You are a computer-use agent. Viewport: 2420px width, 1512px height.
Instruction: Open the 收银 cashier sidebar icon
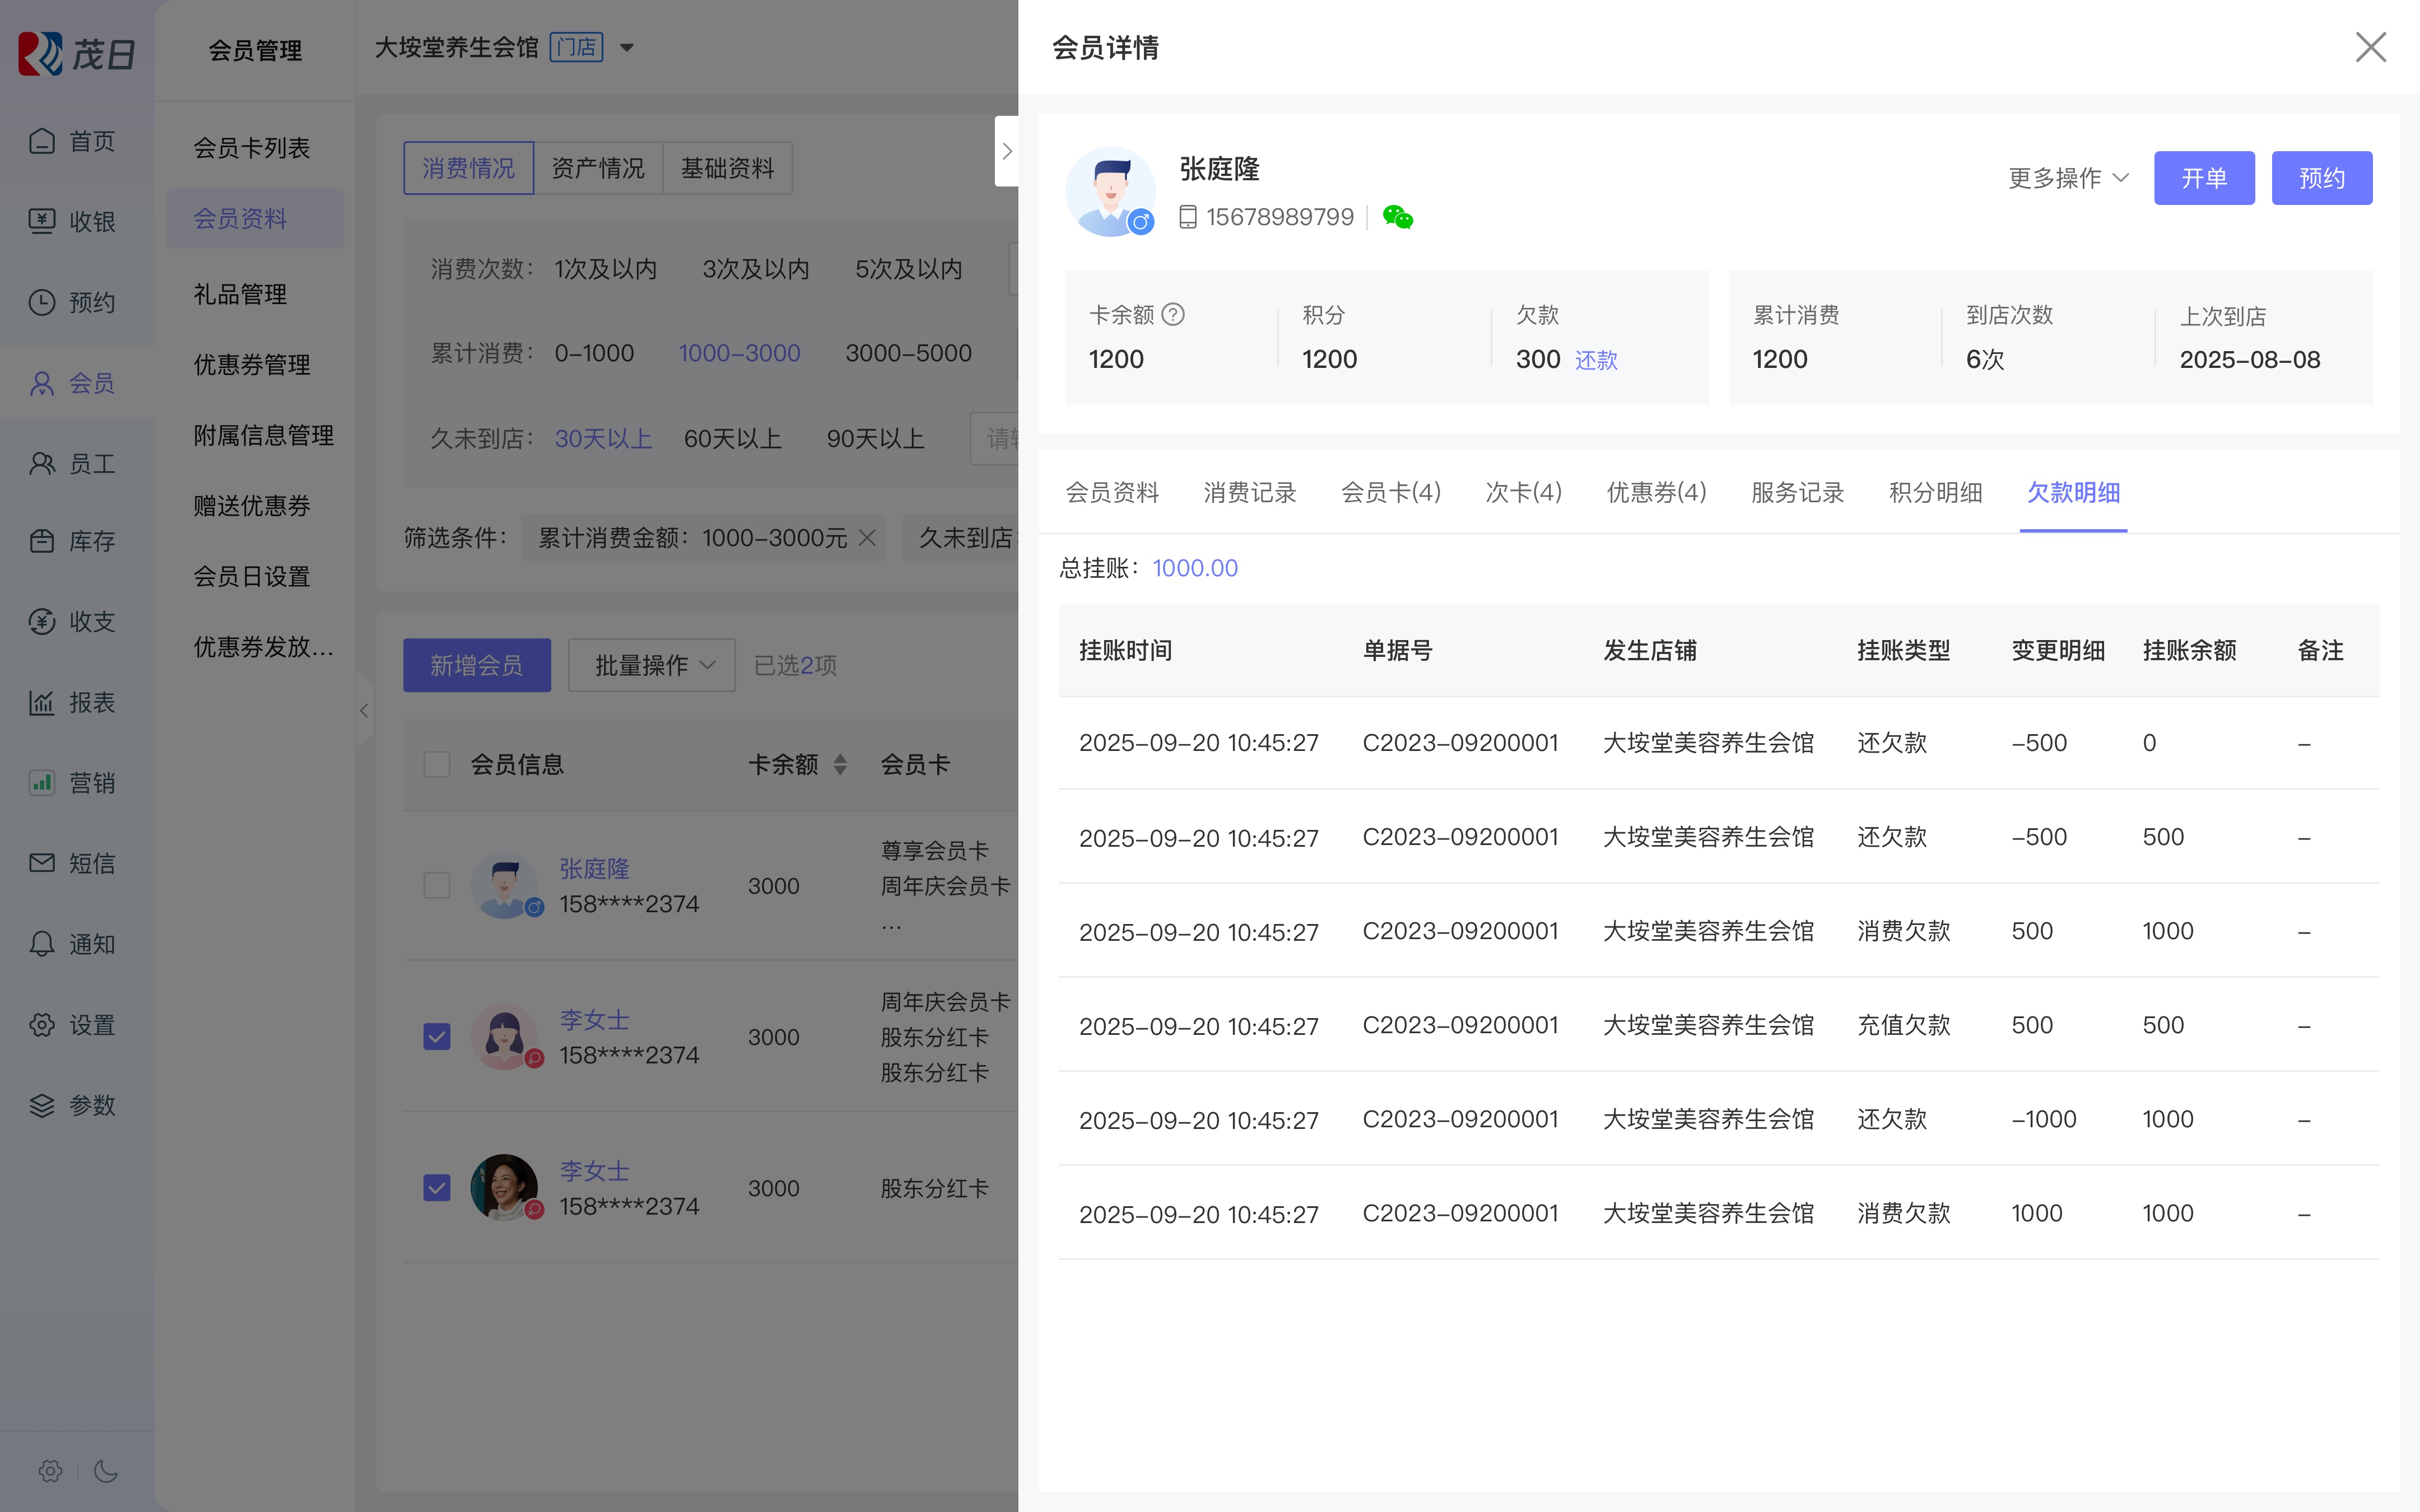coord(42,221)
